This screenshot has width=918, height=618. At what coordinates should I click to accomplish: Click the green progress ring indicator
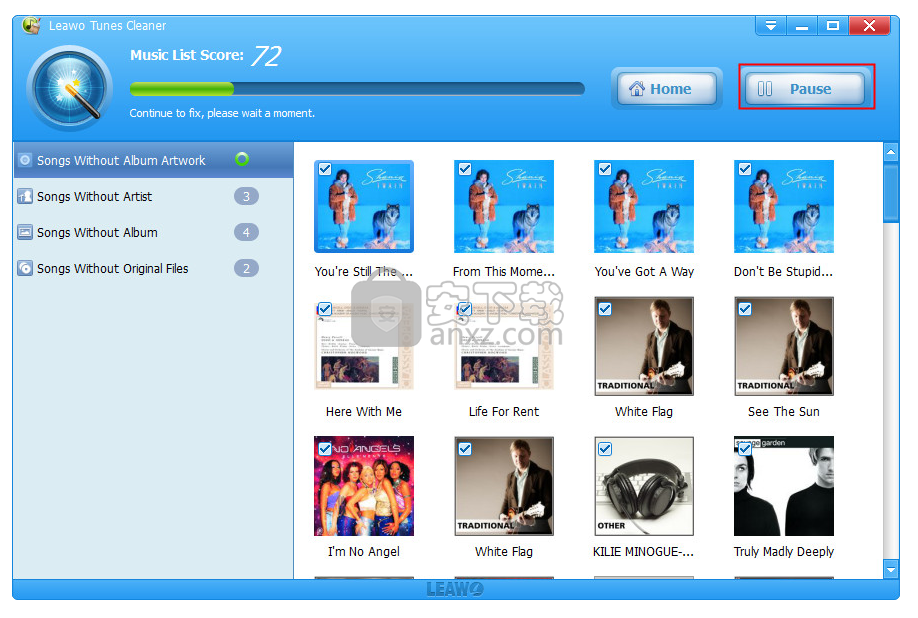click(x=242, y=159)
